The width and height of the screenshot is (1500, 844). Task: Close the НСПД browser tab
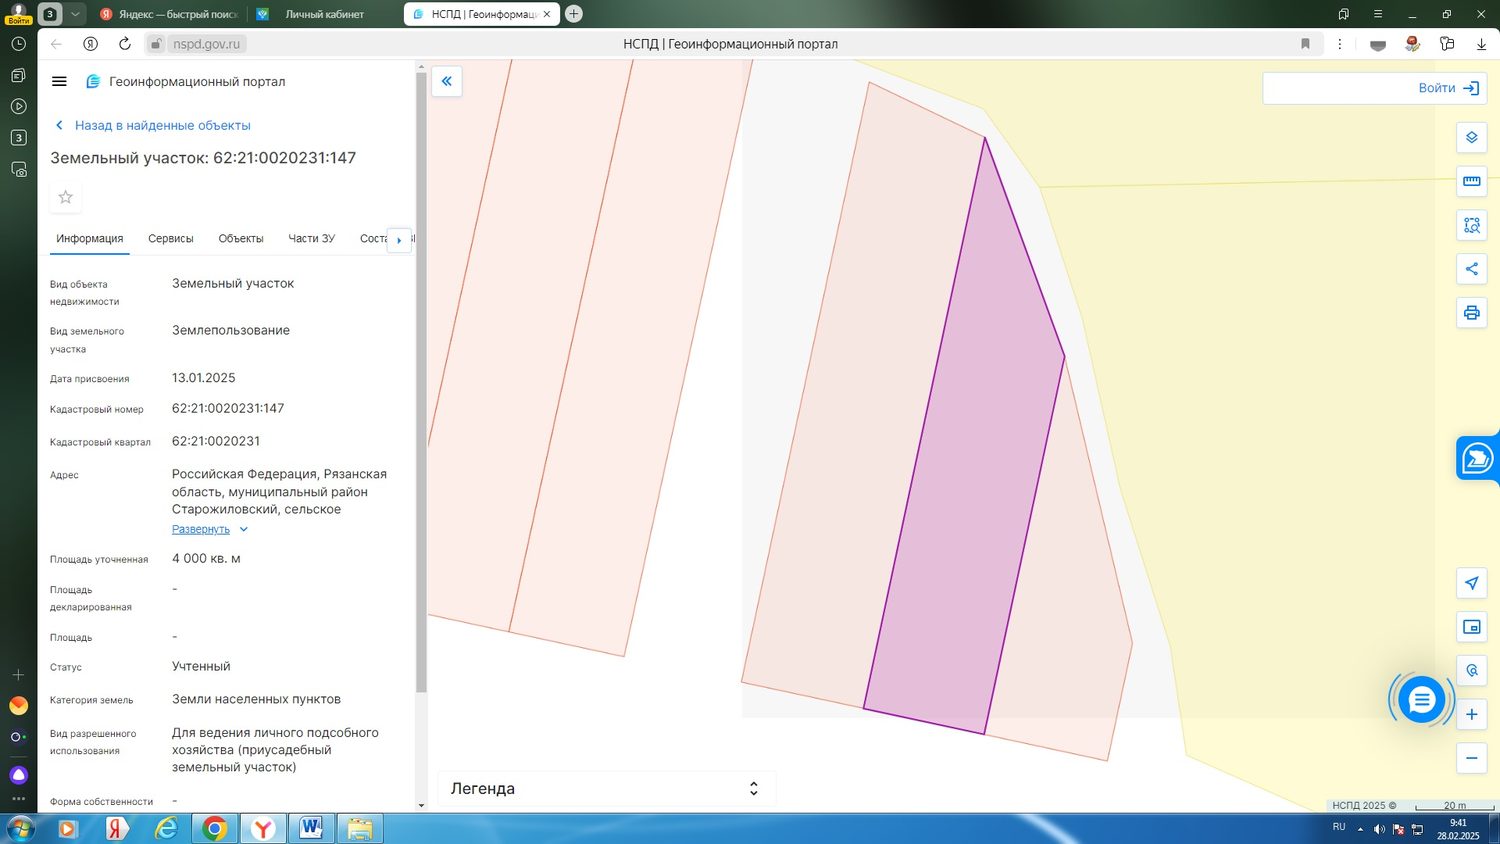tap(547, 14)
